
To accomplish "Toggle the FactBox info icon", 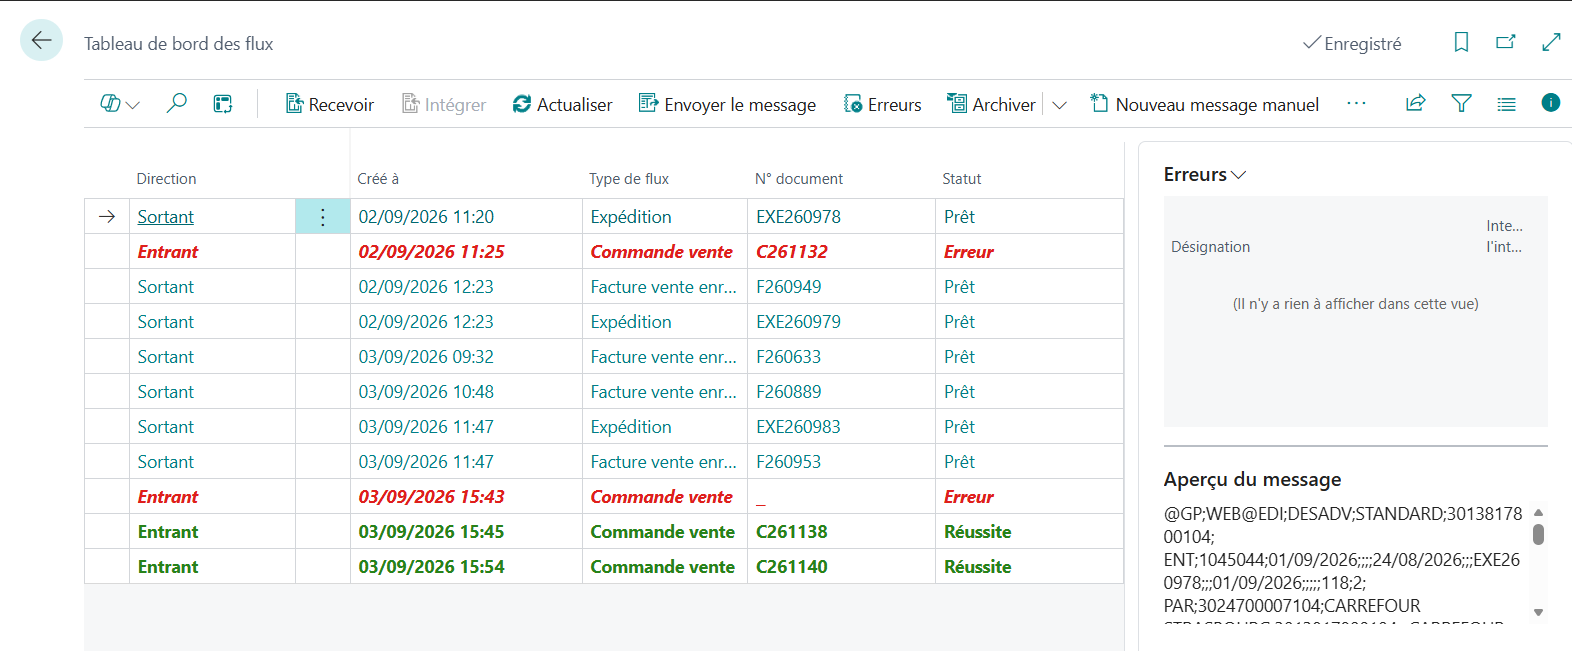I will [1550, 102].
